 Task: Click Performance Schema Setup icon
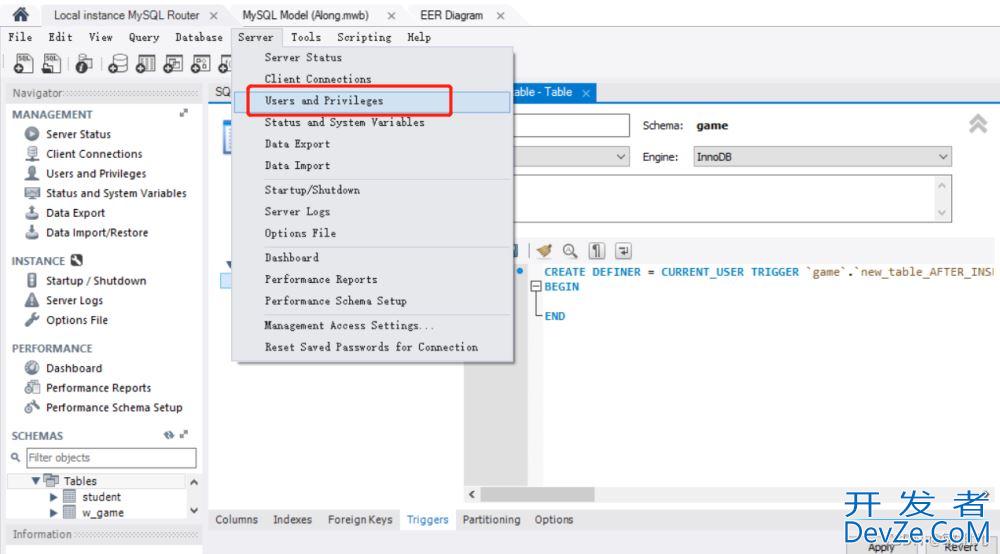32,407
